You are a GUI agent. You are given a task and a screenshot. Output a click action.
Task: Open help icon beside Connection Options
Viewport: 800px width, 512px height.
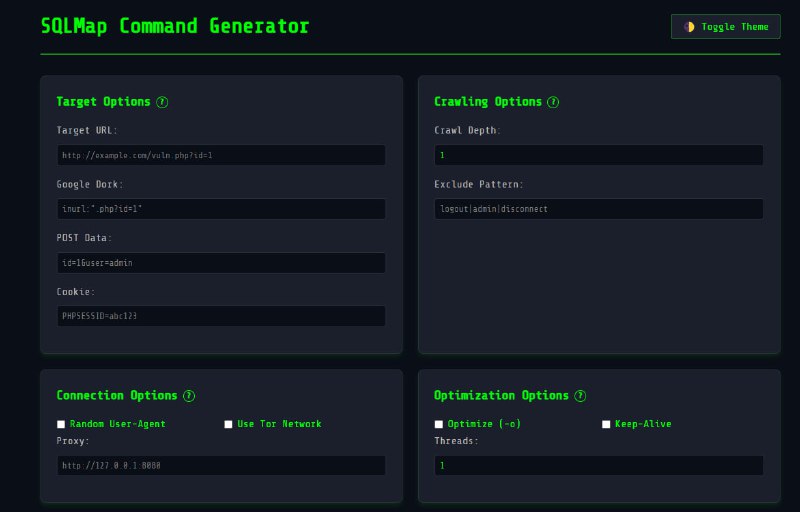click(x=189, y=396)
